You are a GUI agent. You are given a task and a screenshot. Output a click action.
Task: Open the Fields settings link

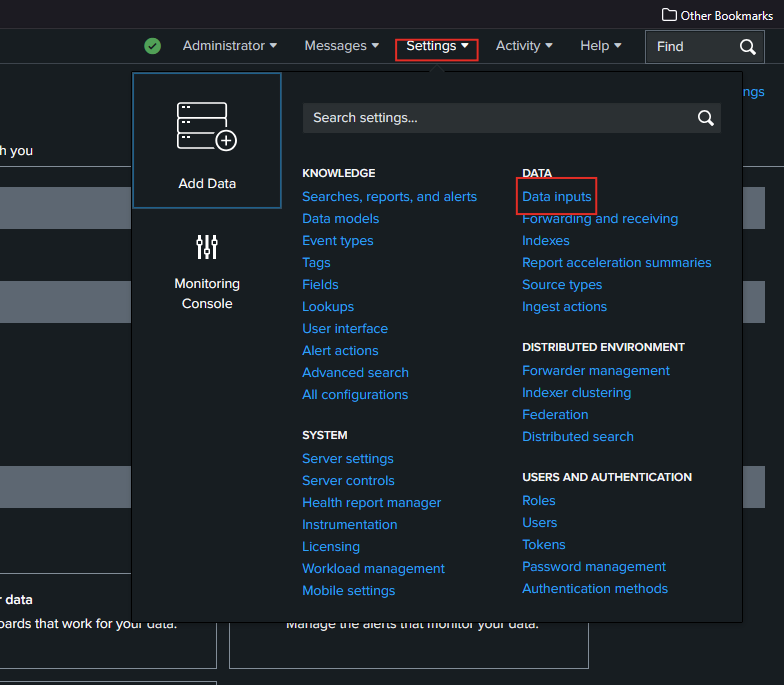pos(320,284)
